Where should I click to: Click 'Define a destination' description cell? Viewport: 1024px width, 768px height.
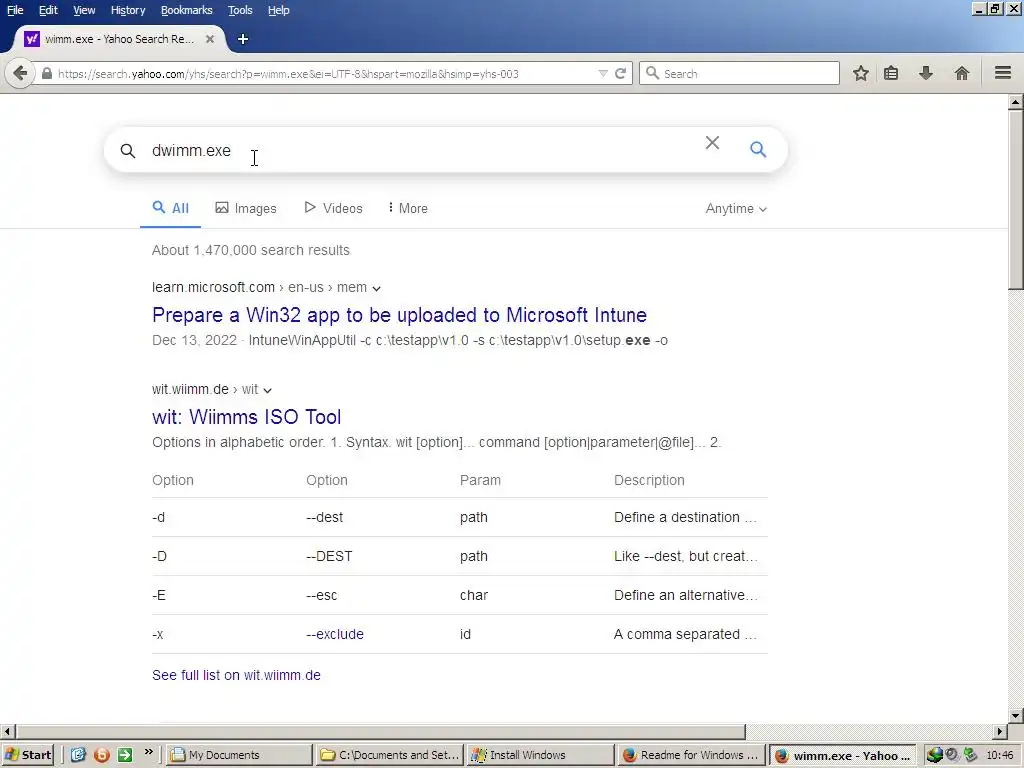pyautogui.click(x=685, y=517)
